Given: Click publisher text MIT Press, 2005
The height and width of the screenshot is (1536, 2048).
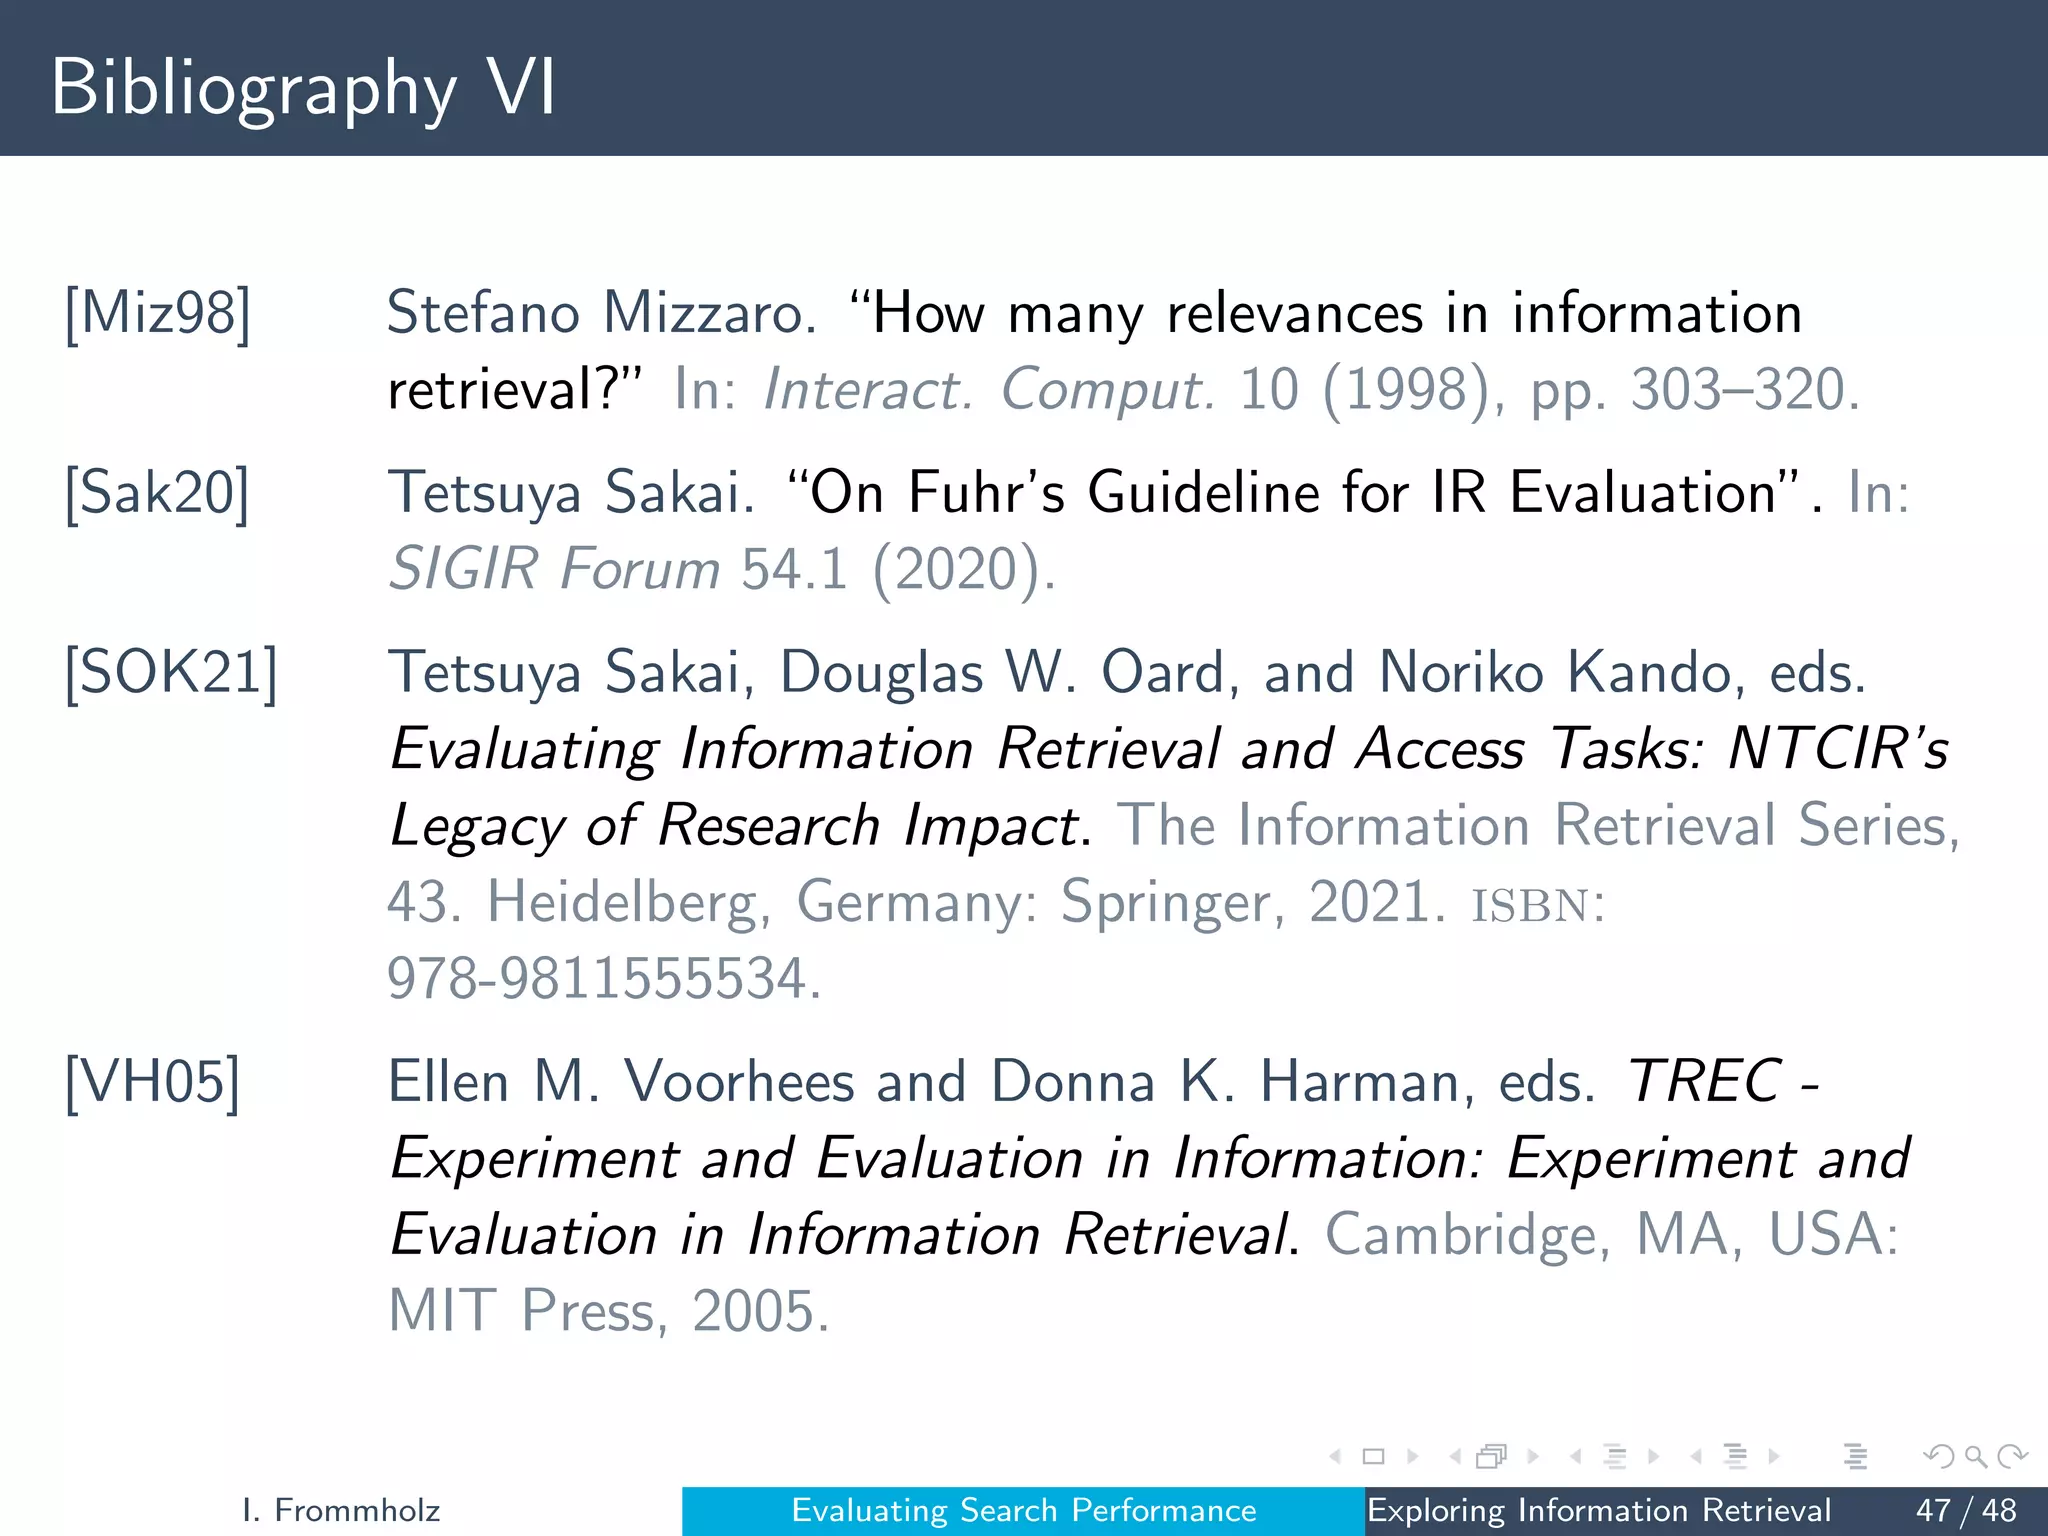Looking at the screenshot, I should coord(609,1310).
